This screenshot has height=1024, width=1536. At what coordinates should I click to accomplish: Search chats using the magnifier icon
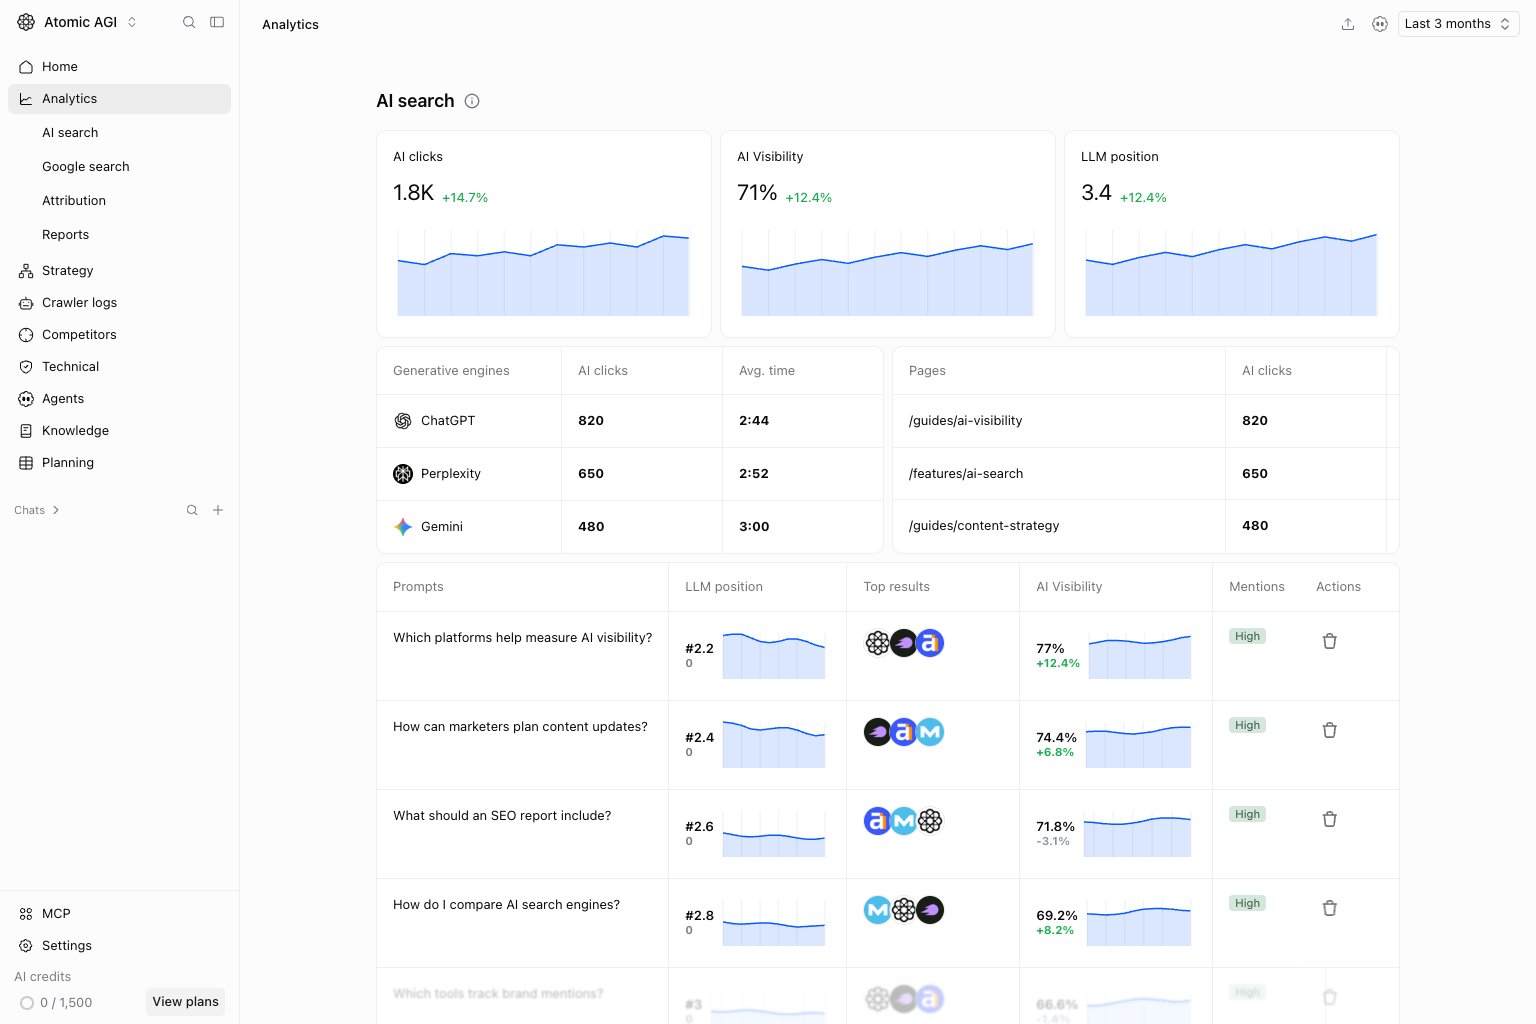coord(192,510)
